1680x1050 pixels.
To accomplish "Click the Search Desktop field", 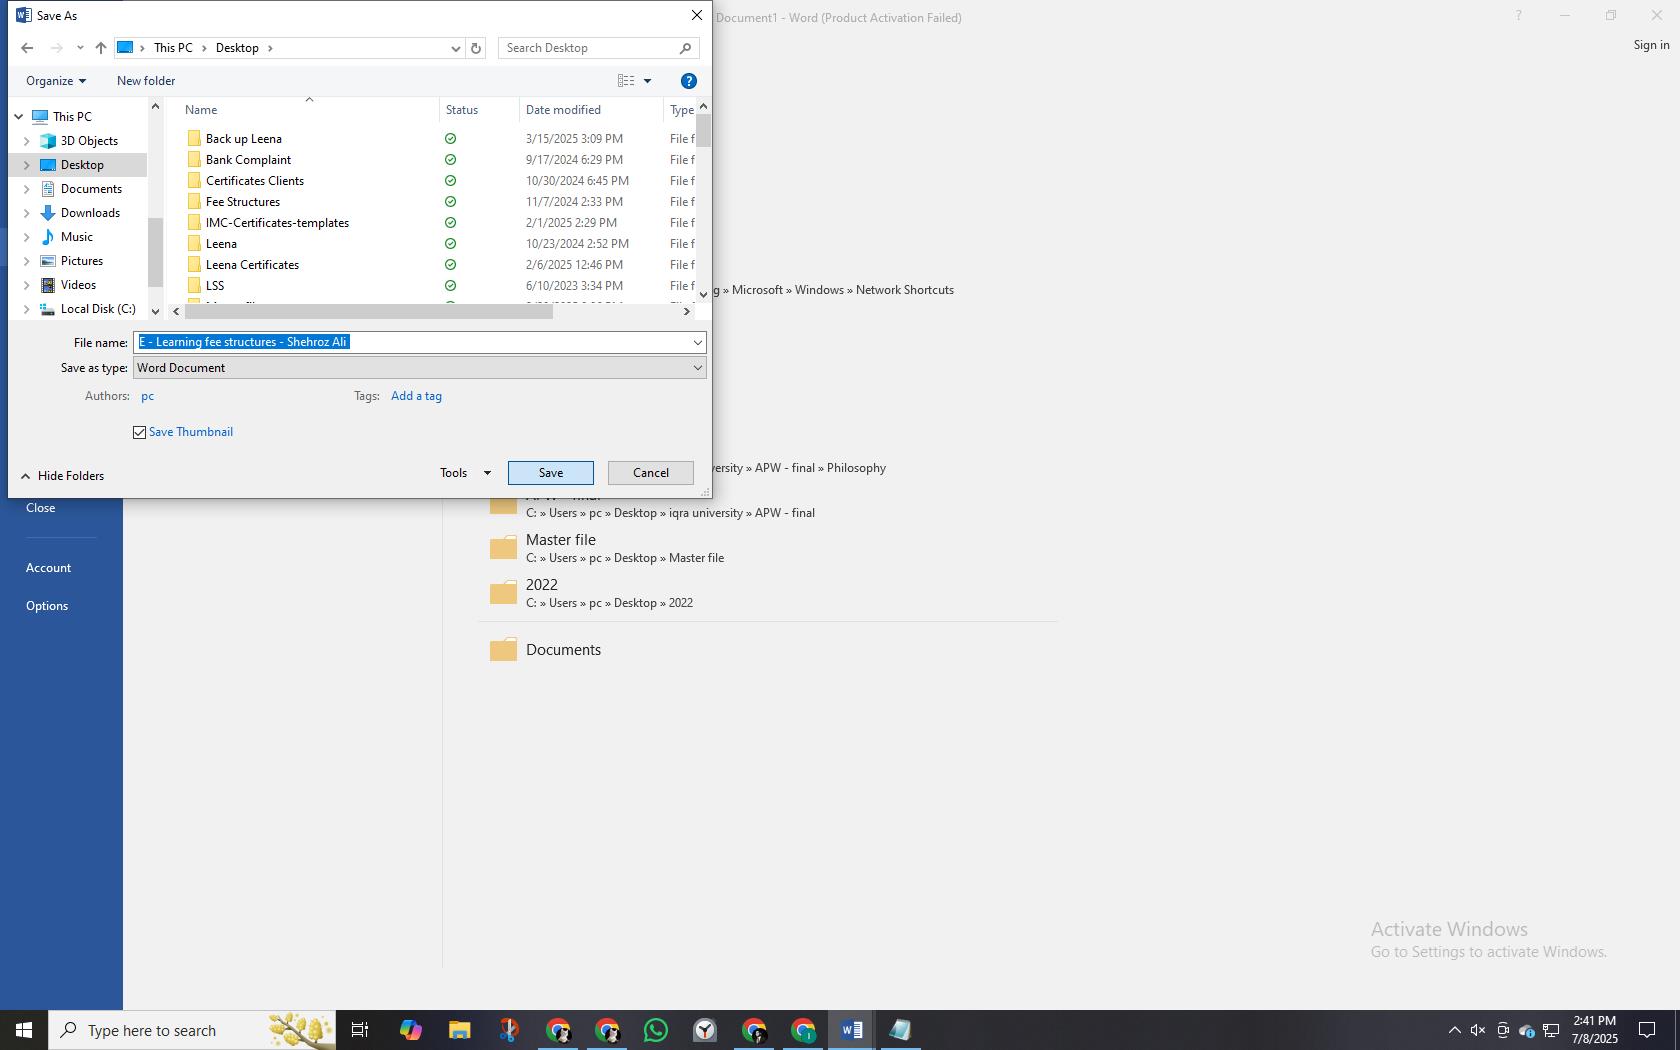I will 590,48.
